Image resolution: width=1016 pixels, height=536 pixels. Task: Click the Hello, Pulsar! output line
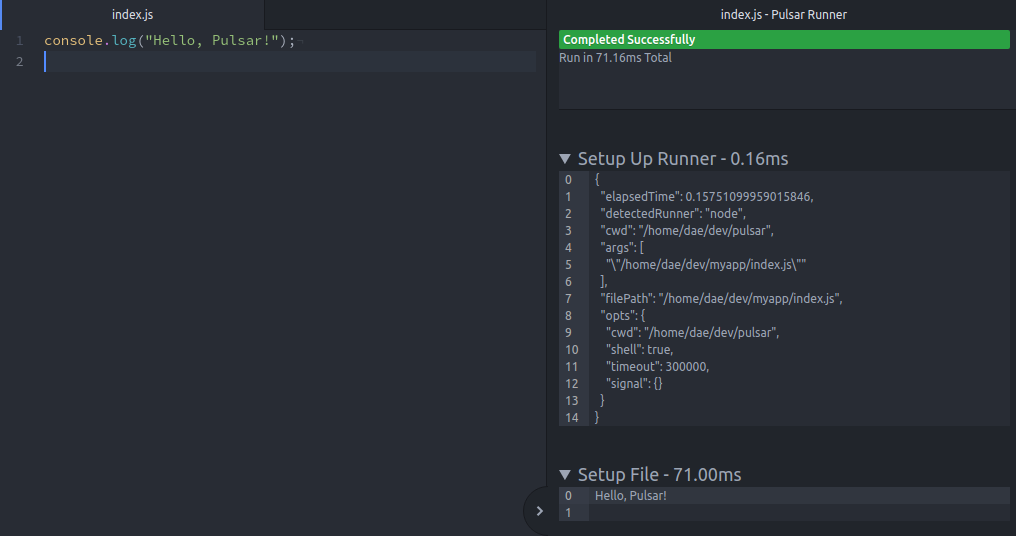(x=630, y=496)
